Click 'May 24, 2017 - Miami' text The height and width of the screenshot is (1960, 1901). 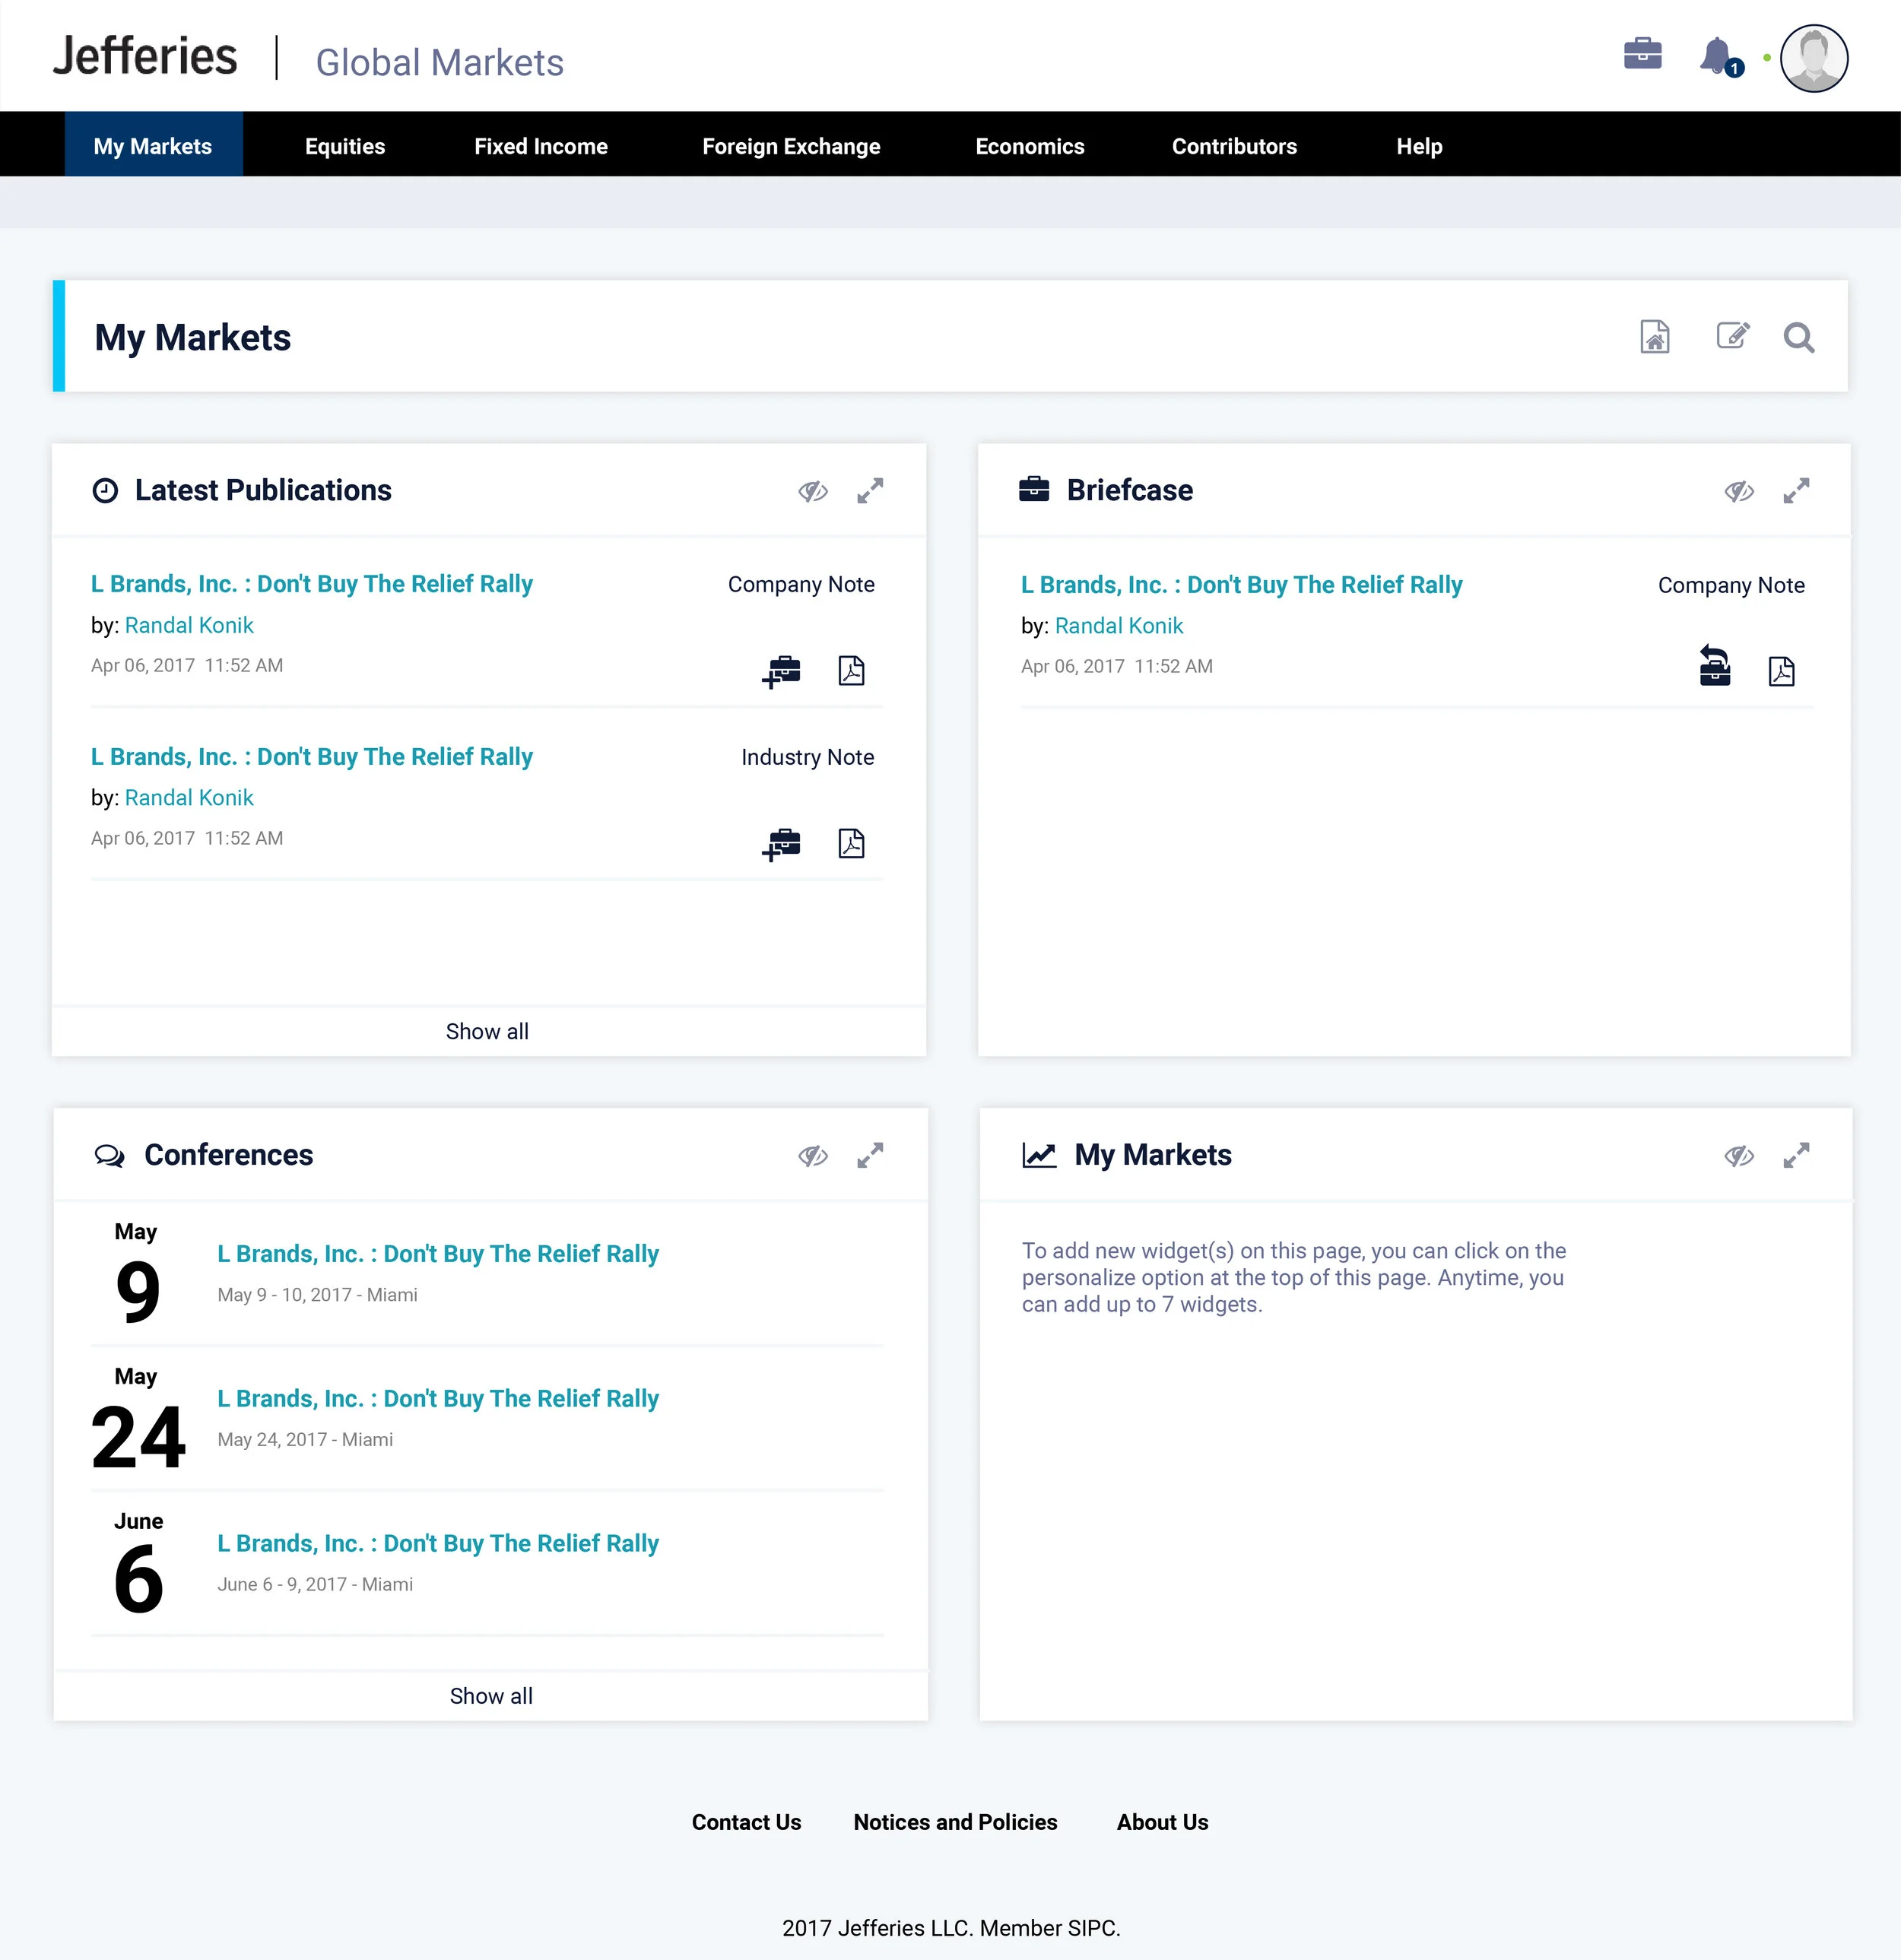tap(305, 1440)
